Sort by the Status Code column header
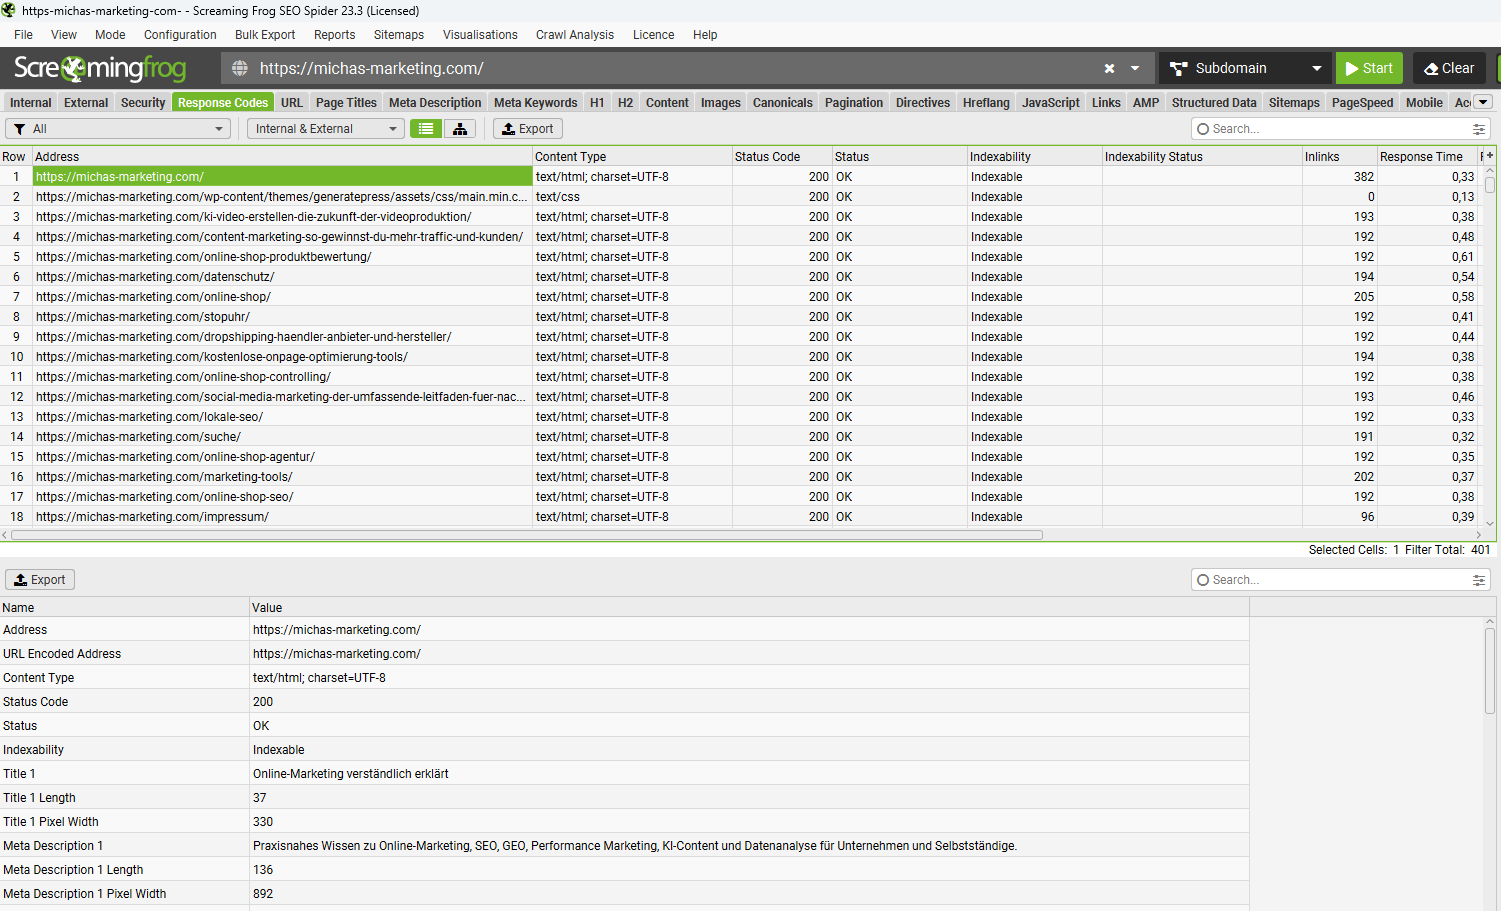Image resolution: width=1501 pixels, height=911 pixels. 782,156
